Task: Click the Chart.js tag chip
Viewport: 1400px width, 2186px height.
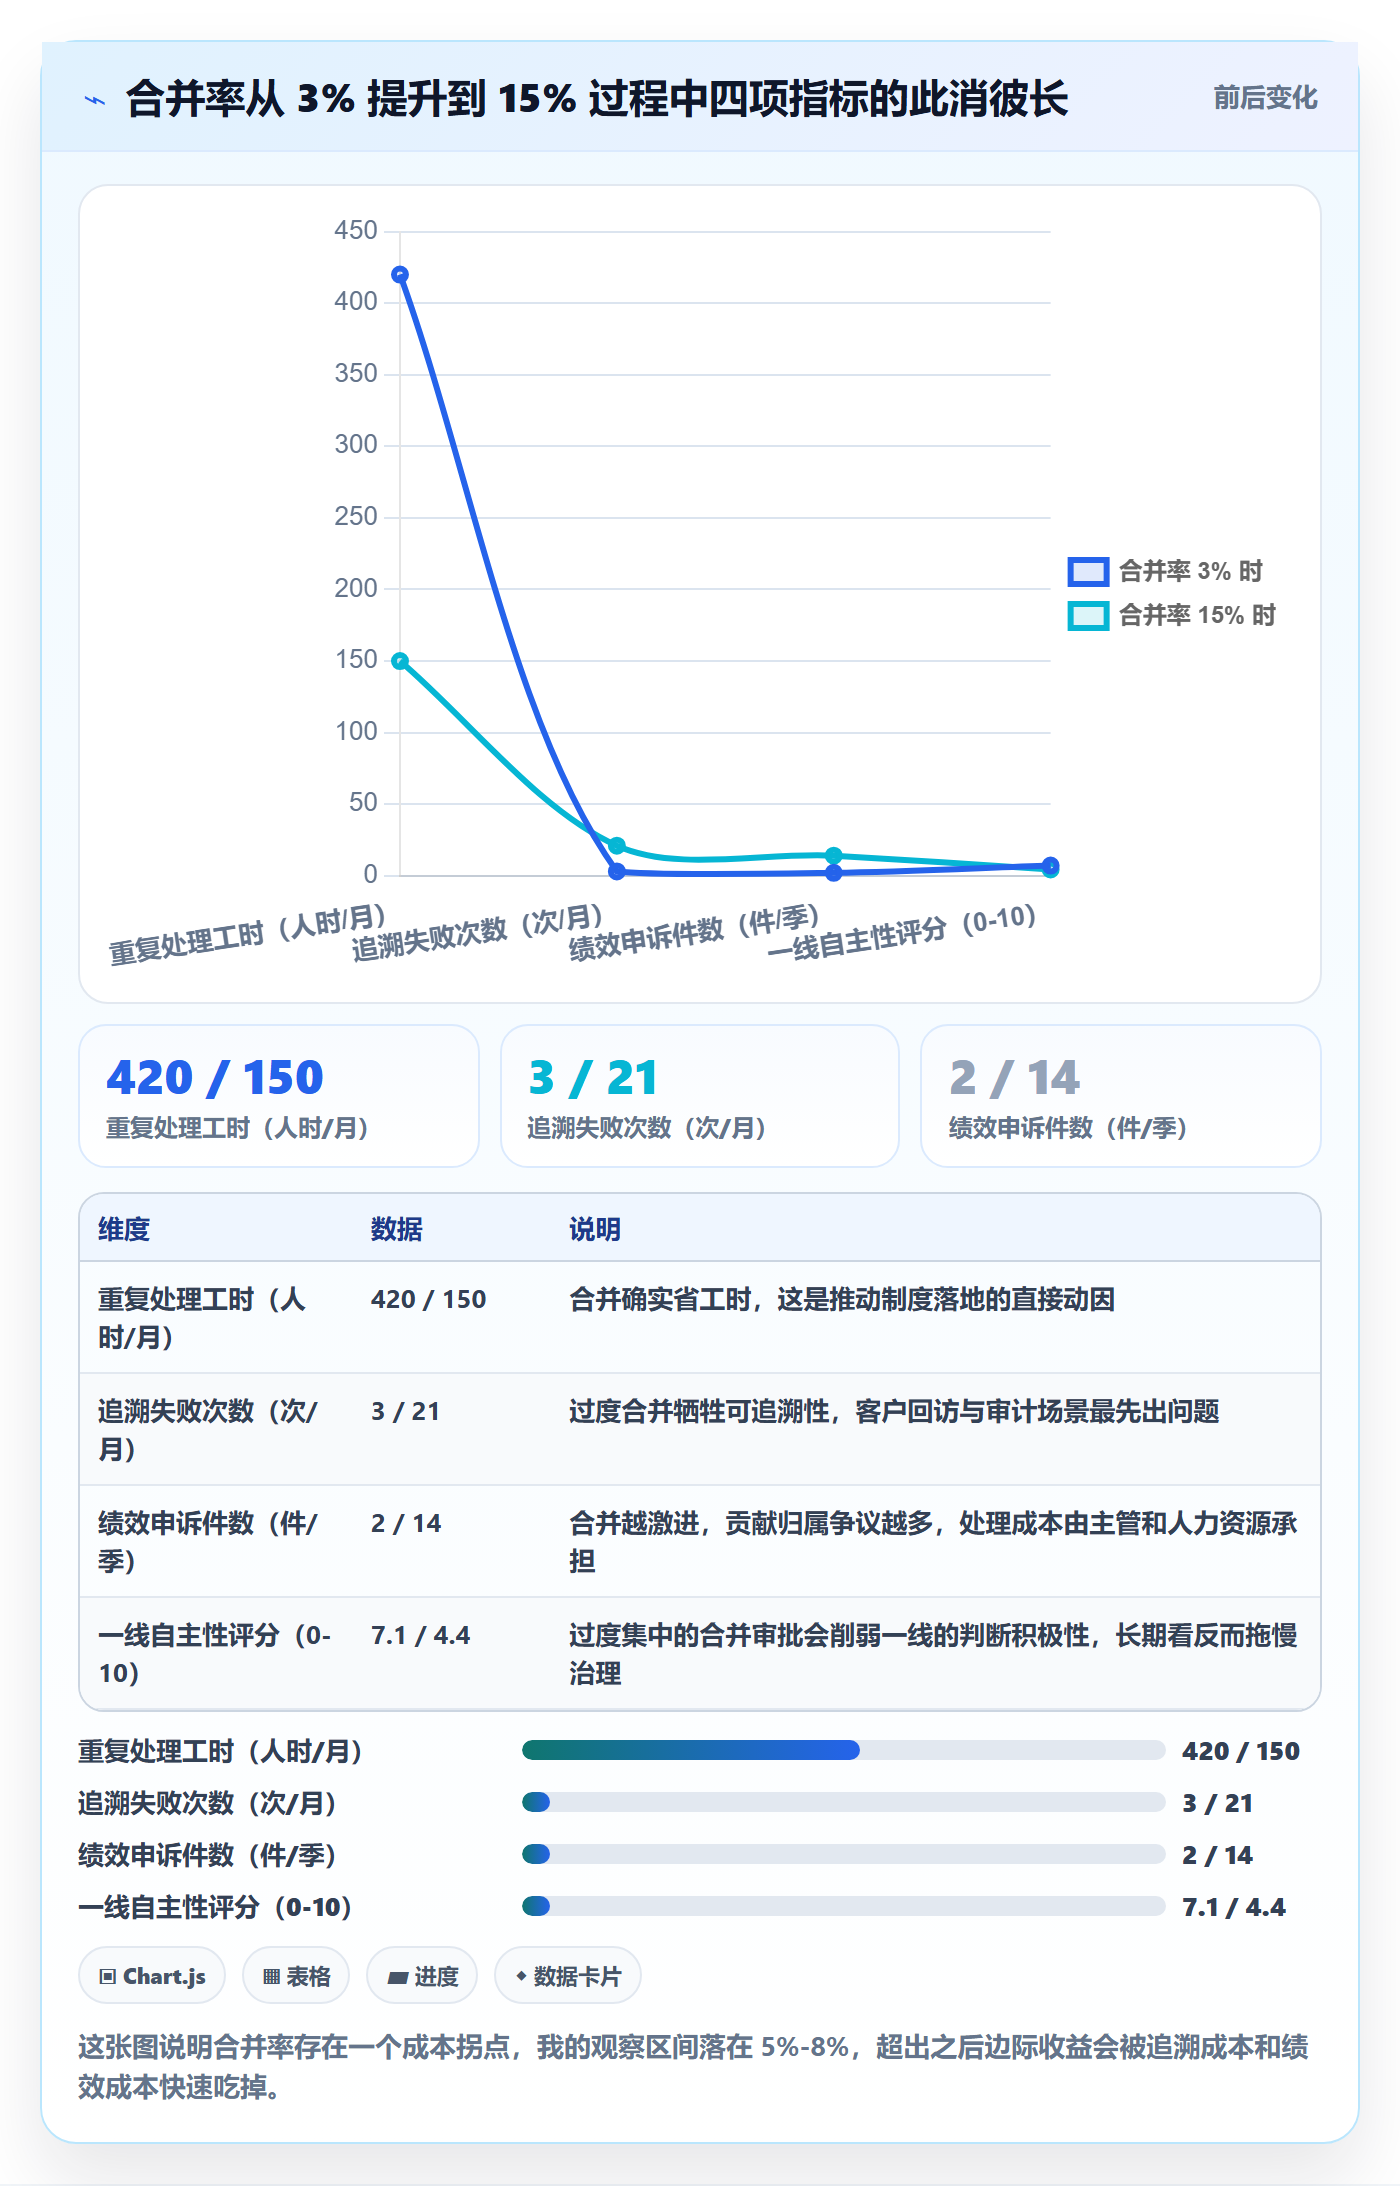Action: 152,1976
